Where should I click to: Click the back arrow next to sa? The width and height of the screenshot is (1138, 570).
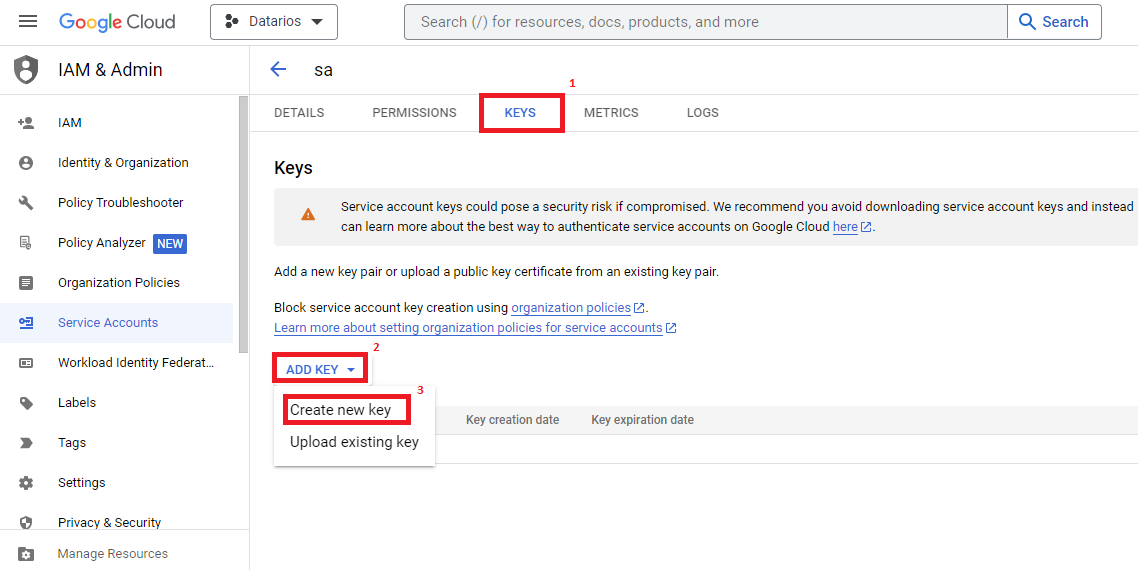[x=278, y=69]
